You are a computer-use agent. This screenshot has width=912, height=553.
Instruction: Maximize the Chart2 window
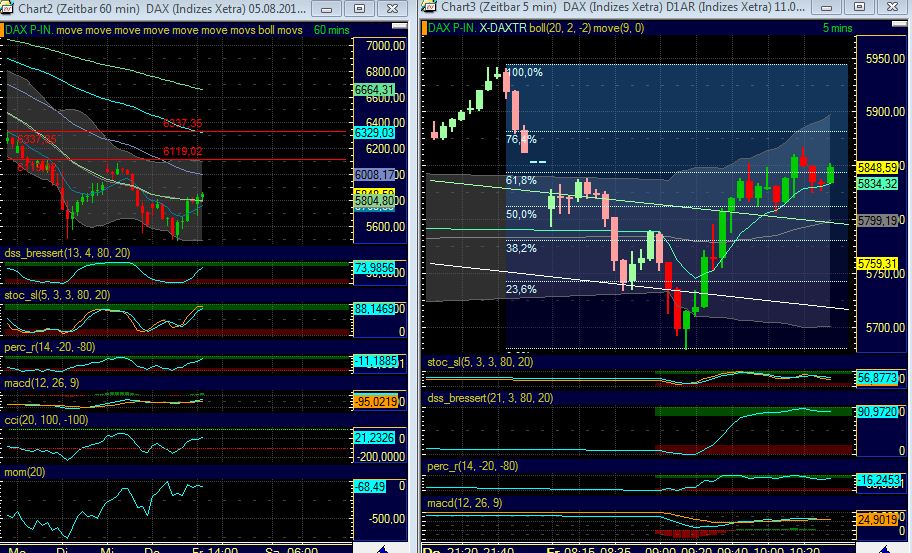(x=359, y=9)
